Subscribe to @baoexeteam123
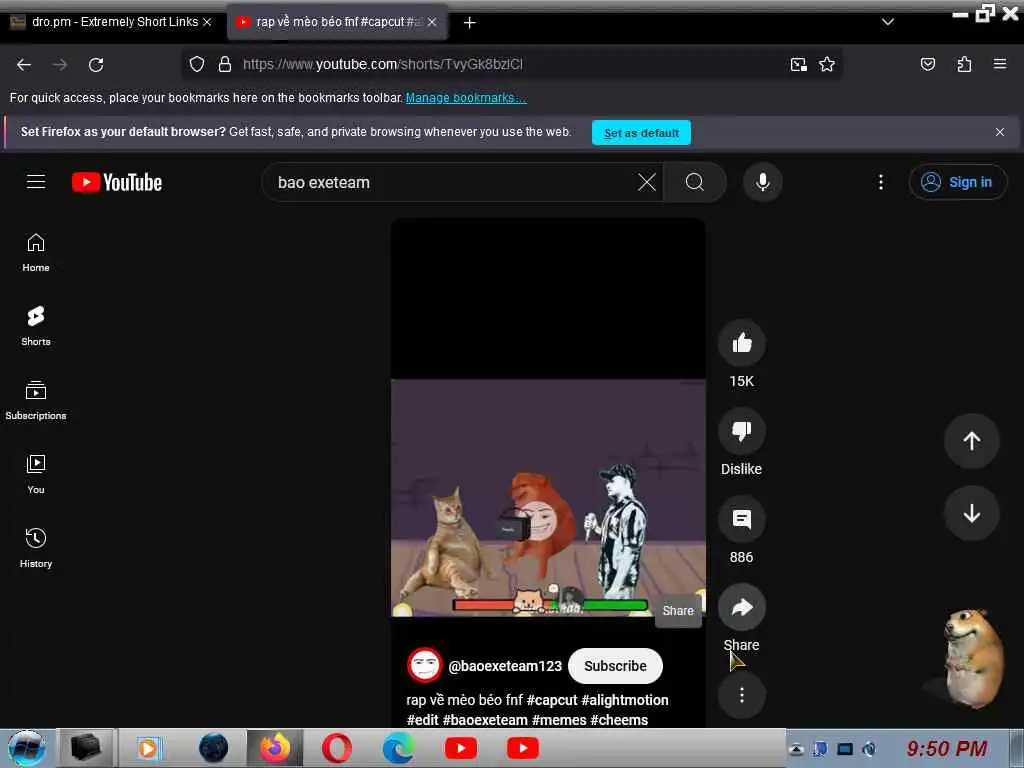The image size is (1024, 768). click(615, 666)
